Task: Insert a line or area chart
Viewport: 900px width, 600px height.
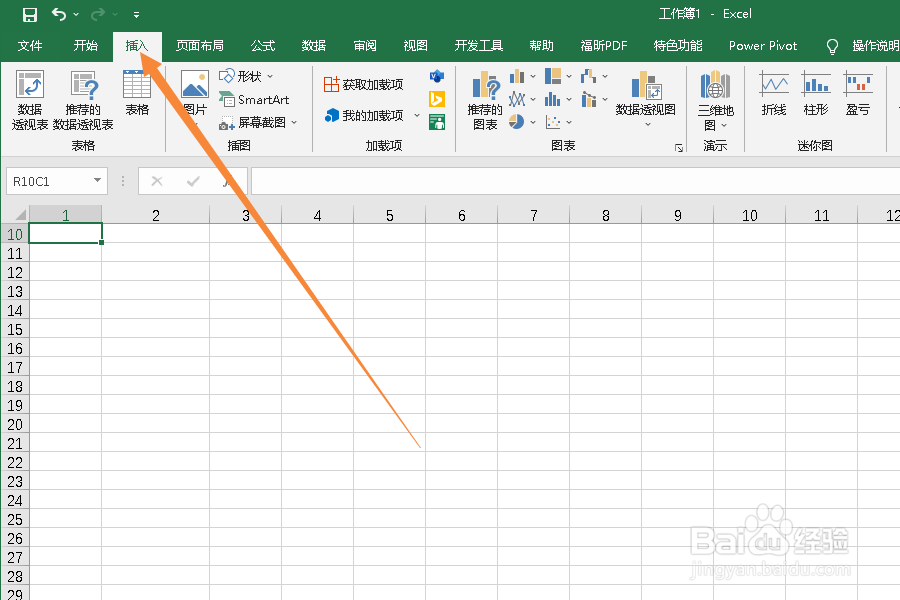Action: [517, 99]
